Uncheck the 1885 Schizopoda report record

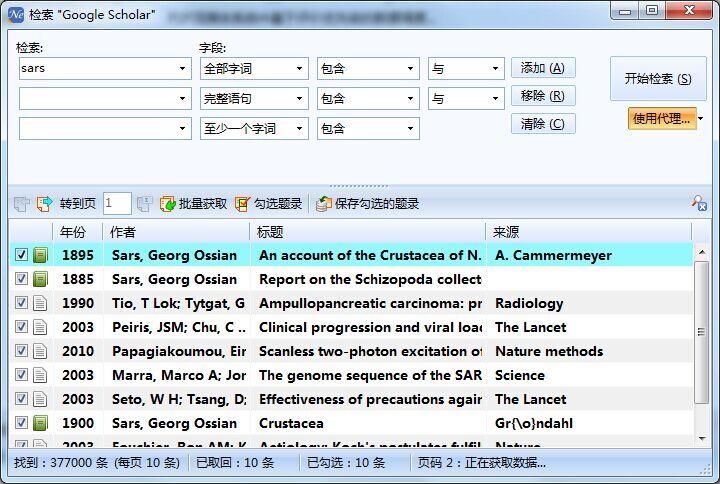tap(21, 278)
